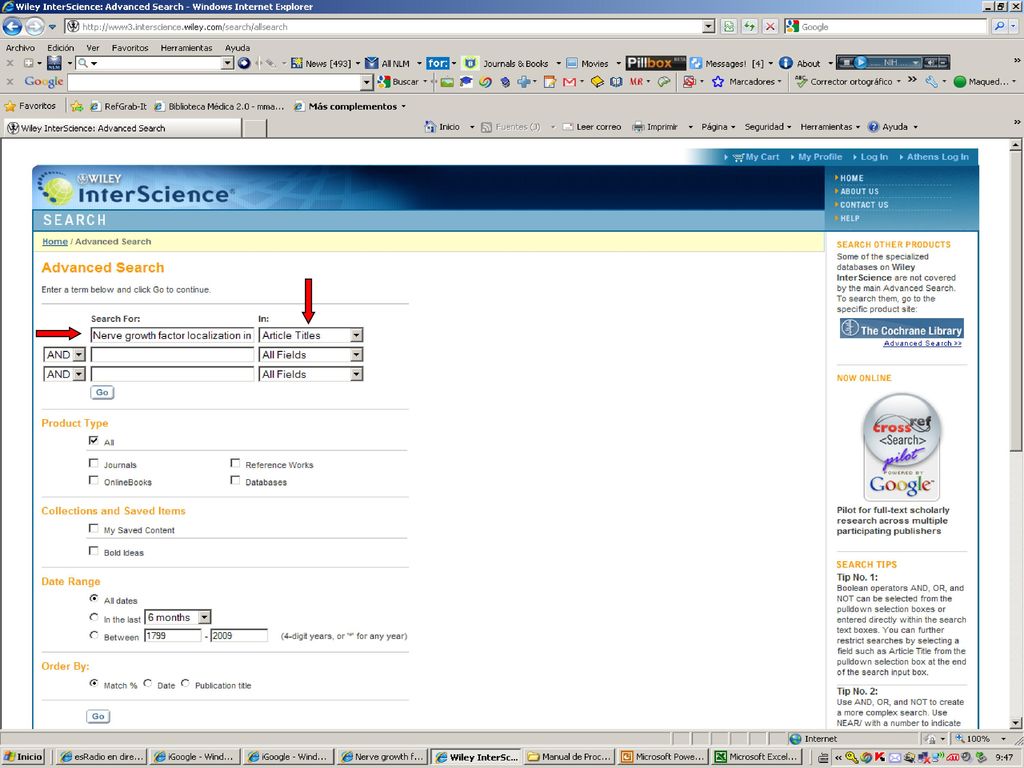Viewport: 1024px width, 768px height.
Task: Stop page loading with the red X icon
Action: click(771, 27)
